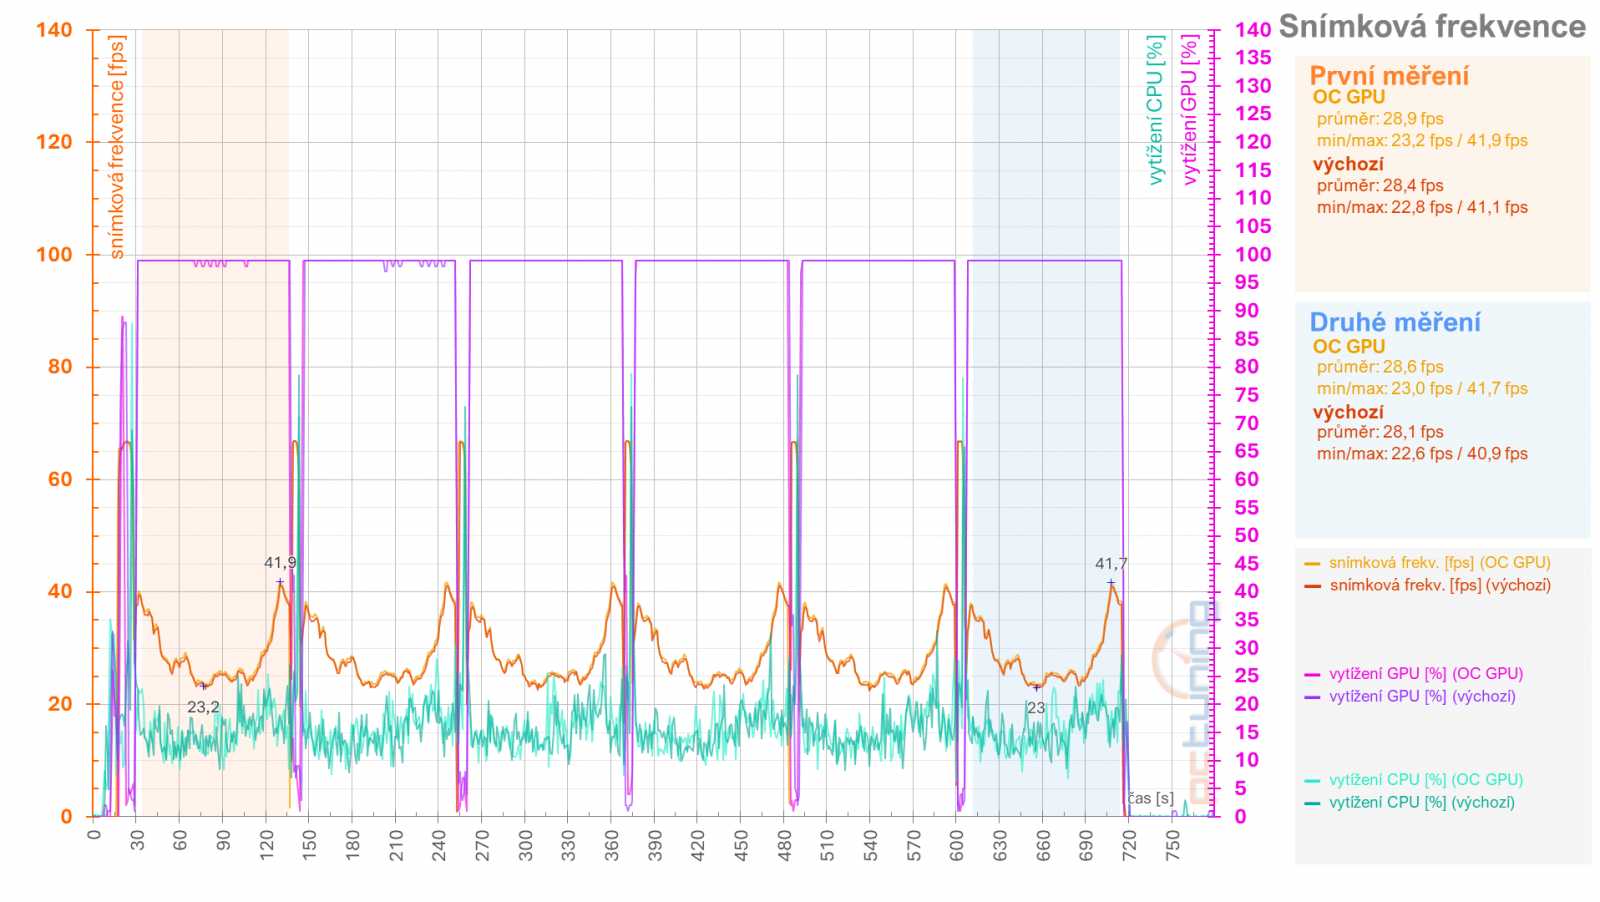Select 'min/max: 23,2 fps / 41,9 fps'
1600x902 pixels.
pos(1422,141)
